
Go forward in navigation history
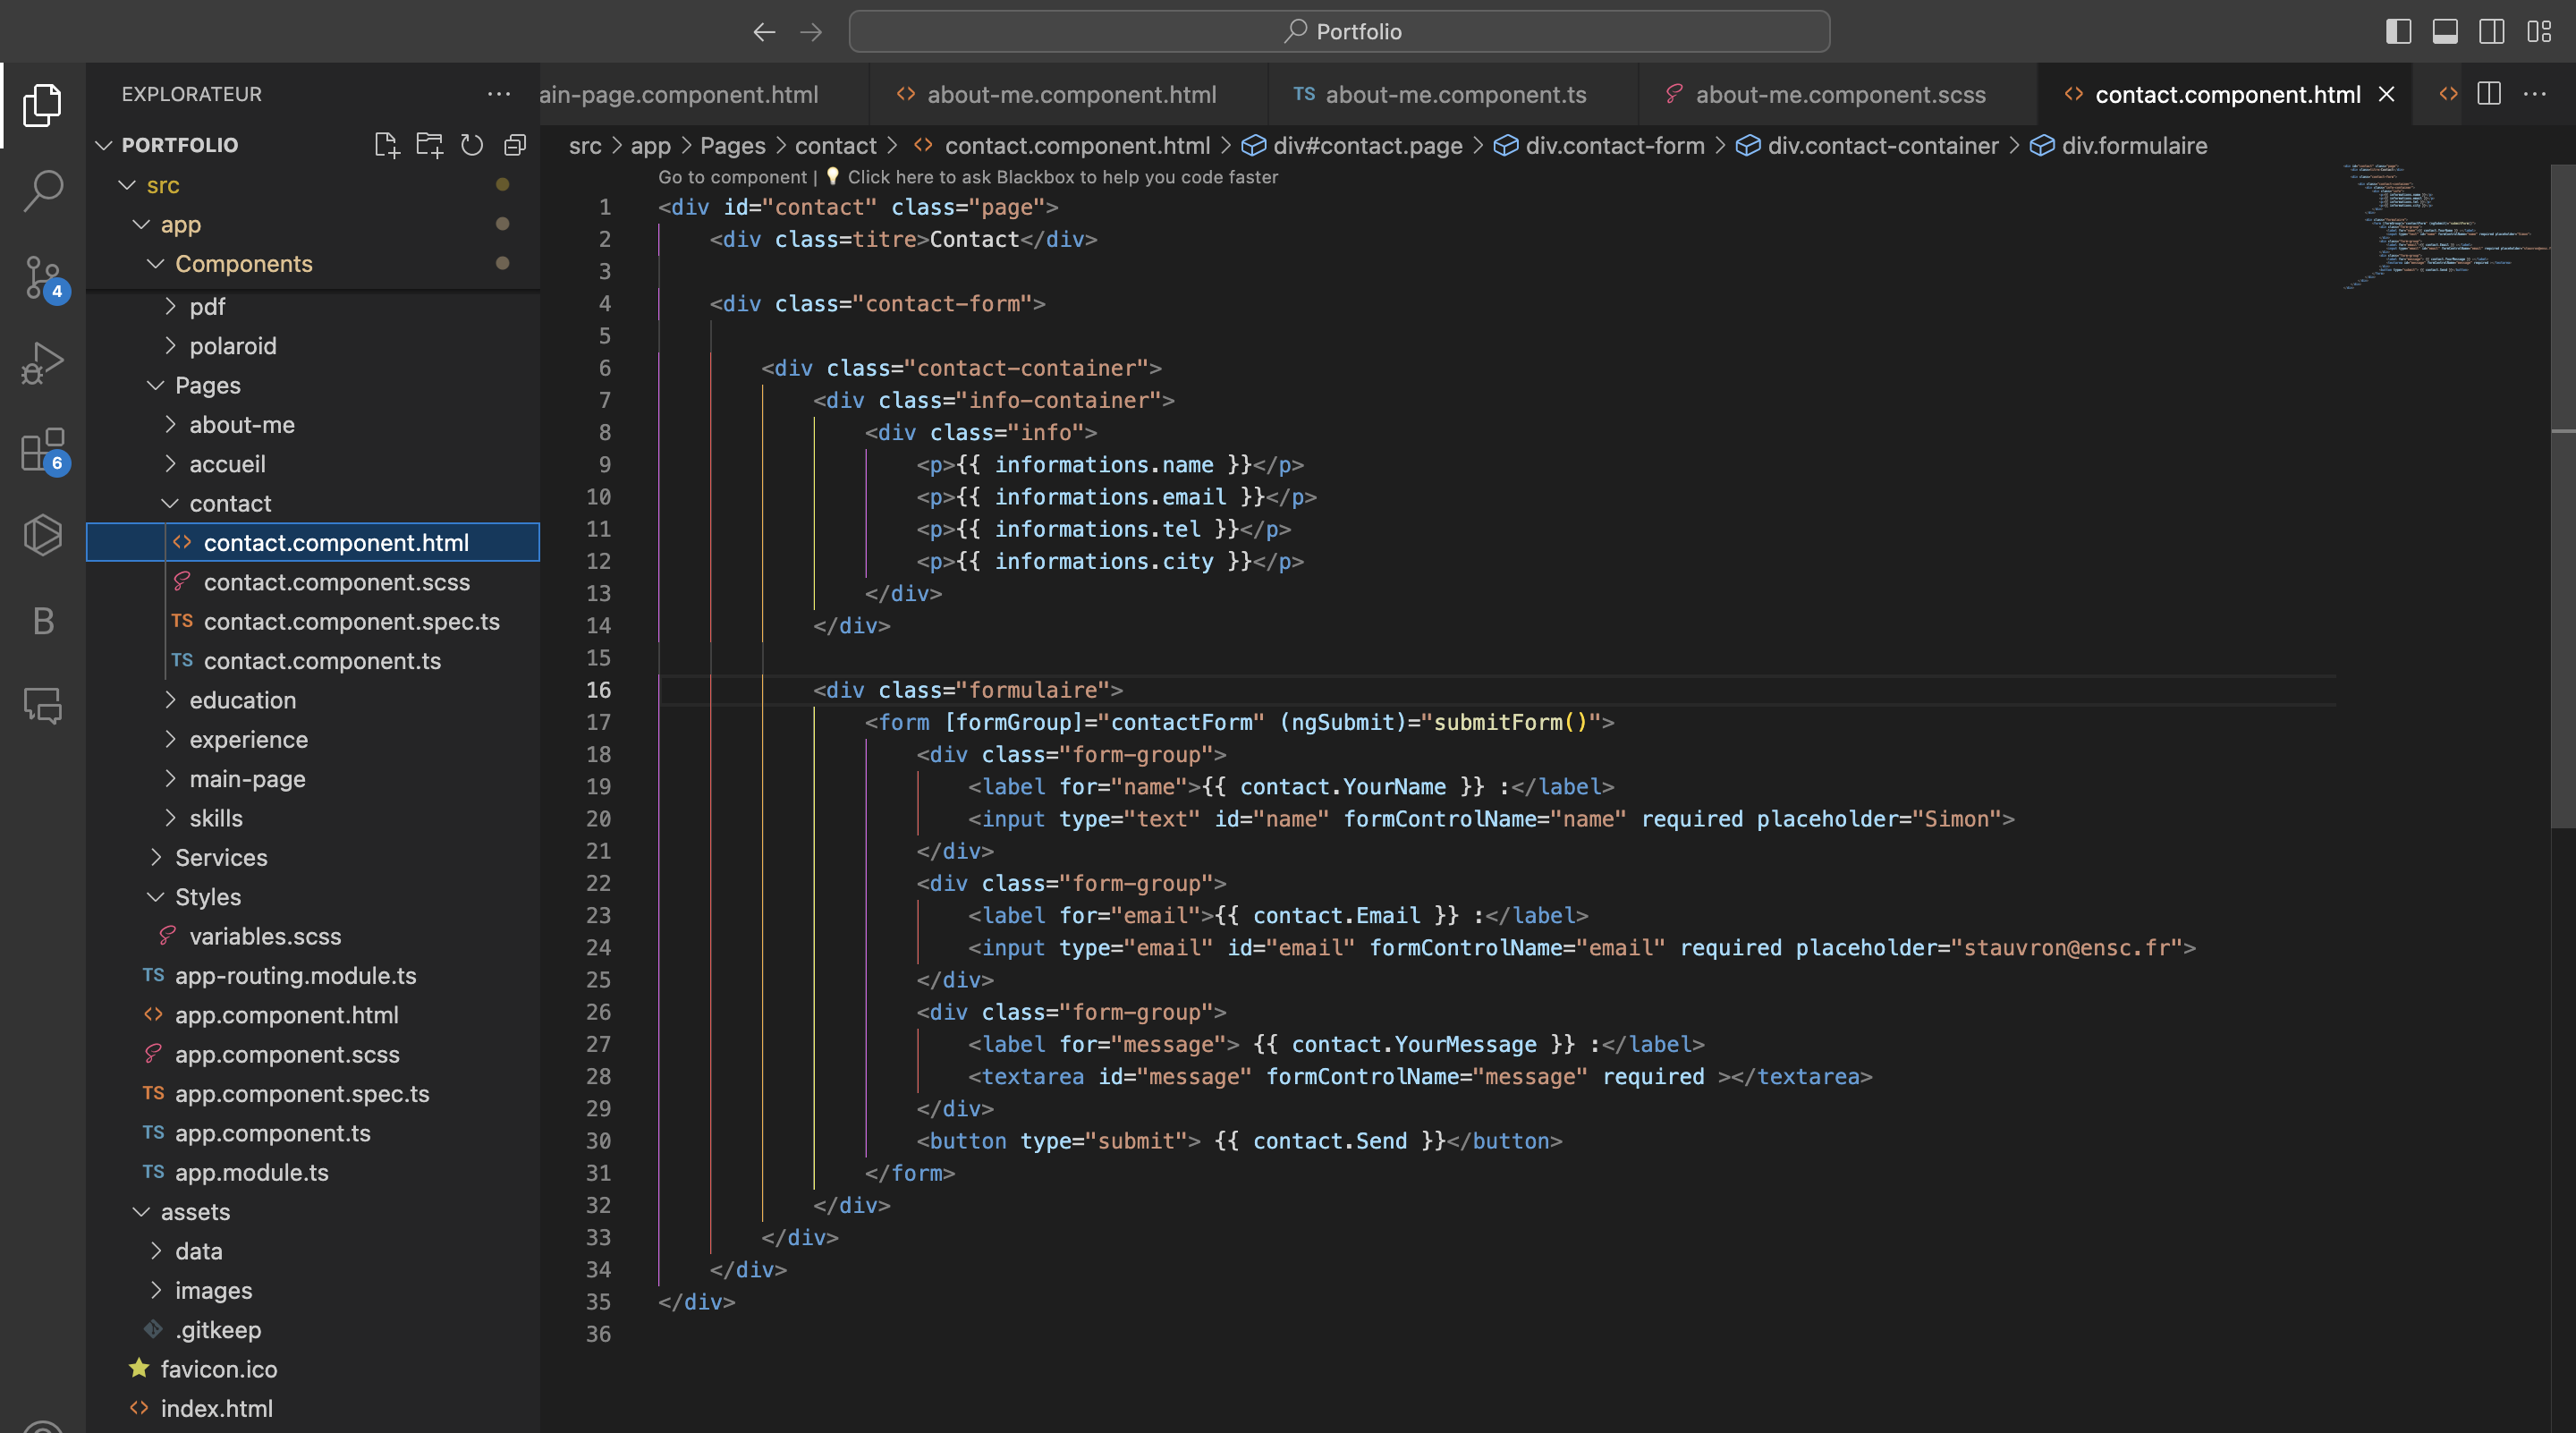(811, 32)
